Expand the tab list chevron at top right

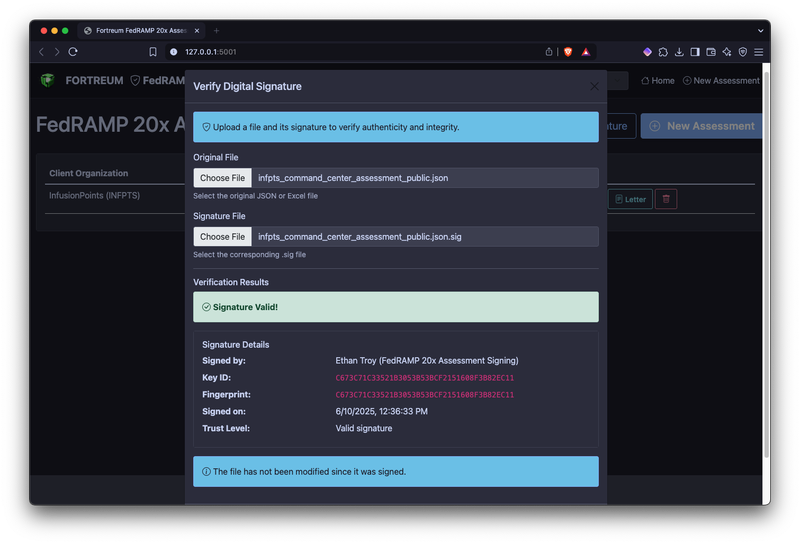pos(760,31)
